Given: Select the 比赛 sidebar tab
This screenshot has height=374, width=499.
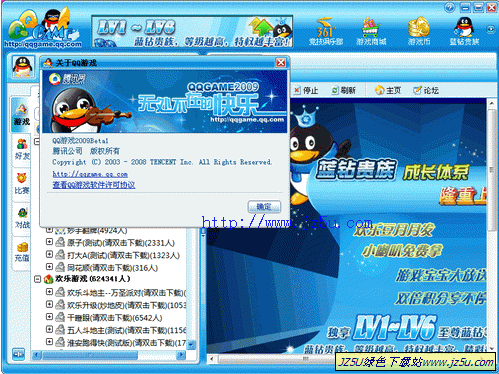Looking at the screenshot, I should point(22,184).
